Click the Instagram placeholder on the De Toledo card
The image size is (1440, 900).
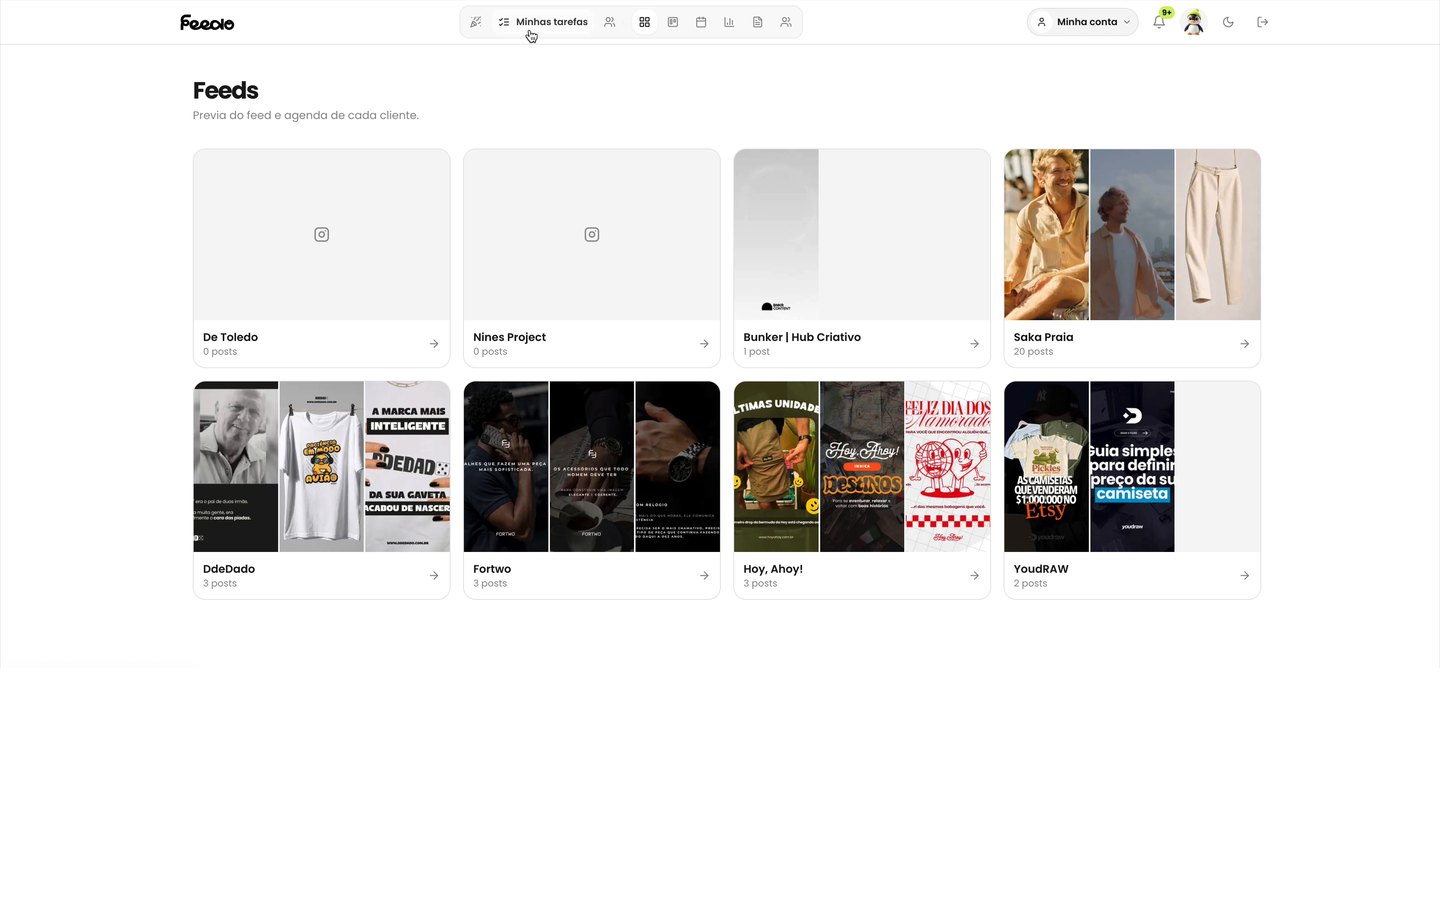[x=322, y=235]
